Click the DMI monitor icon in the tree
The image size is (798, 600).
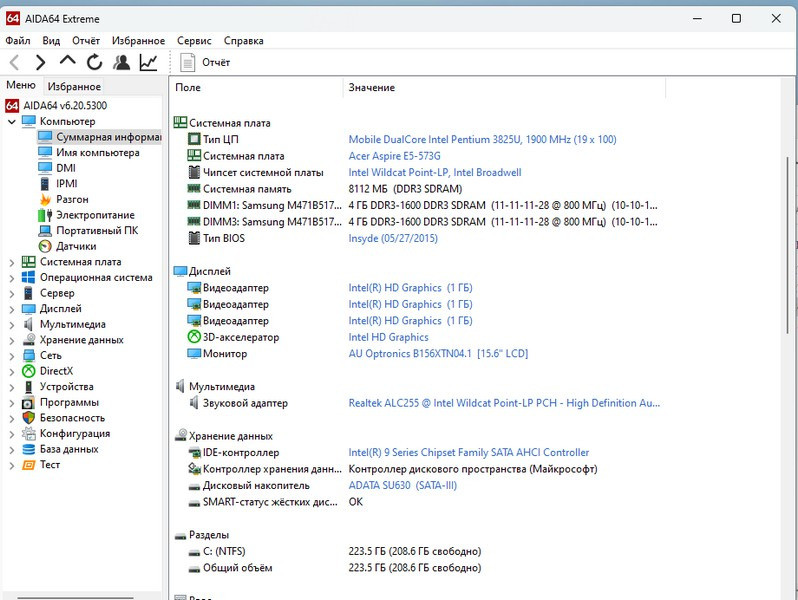pos(45,168)
